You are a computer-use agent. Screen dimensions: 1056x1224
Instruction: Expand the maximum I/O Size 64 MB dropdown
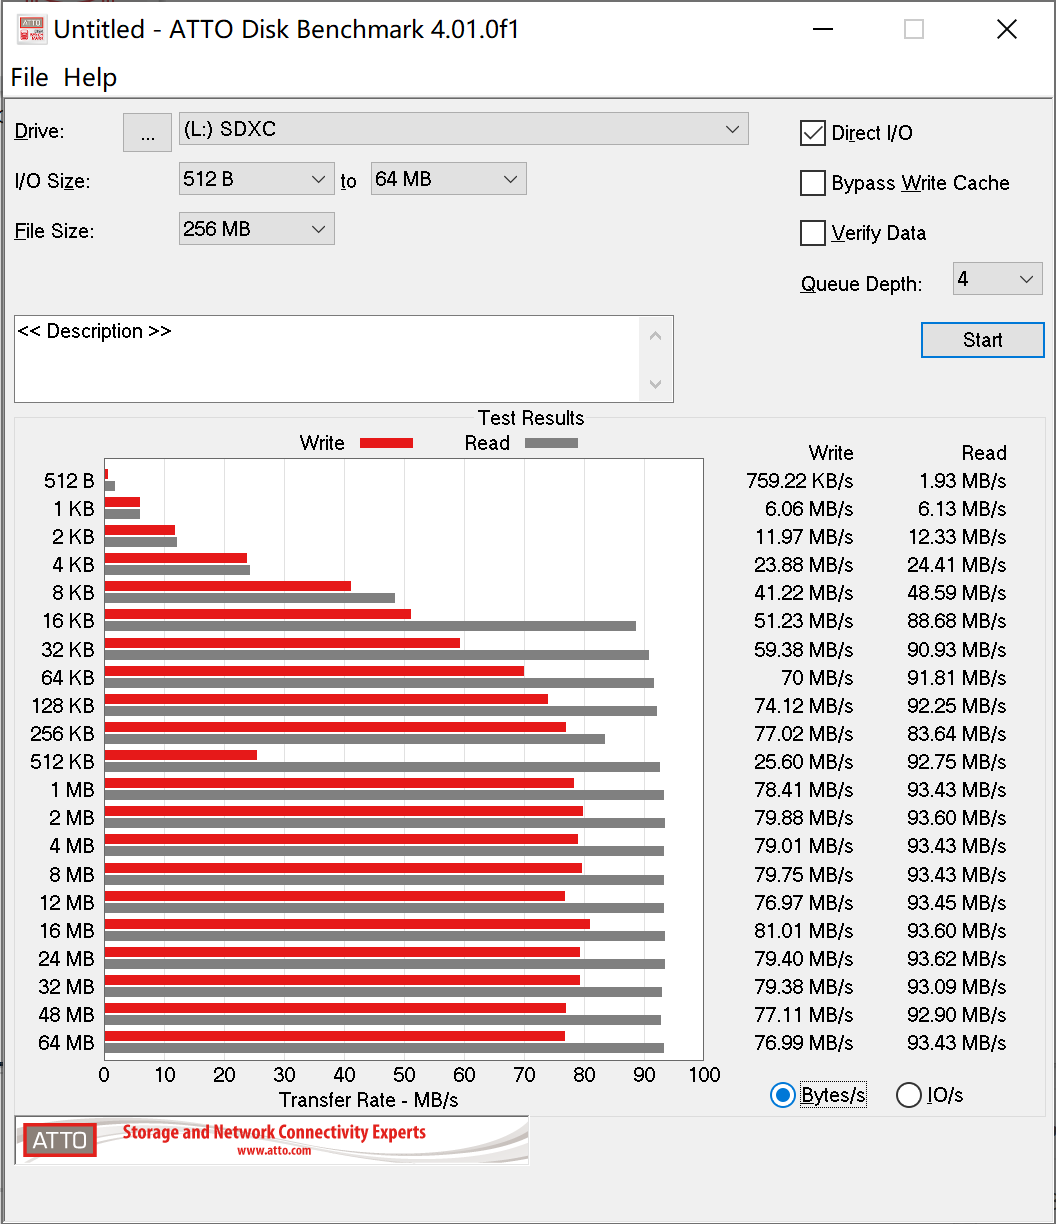(448, 179)
